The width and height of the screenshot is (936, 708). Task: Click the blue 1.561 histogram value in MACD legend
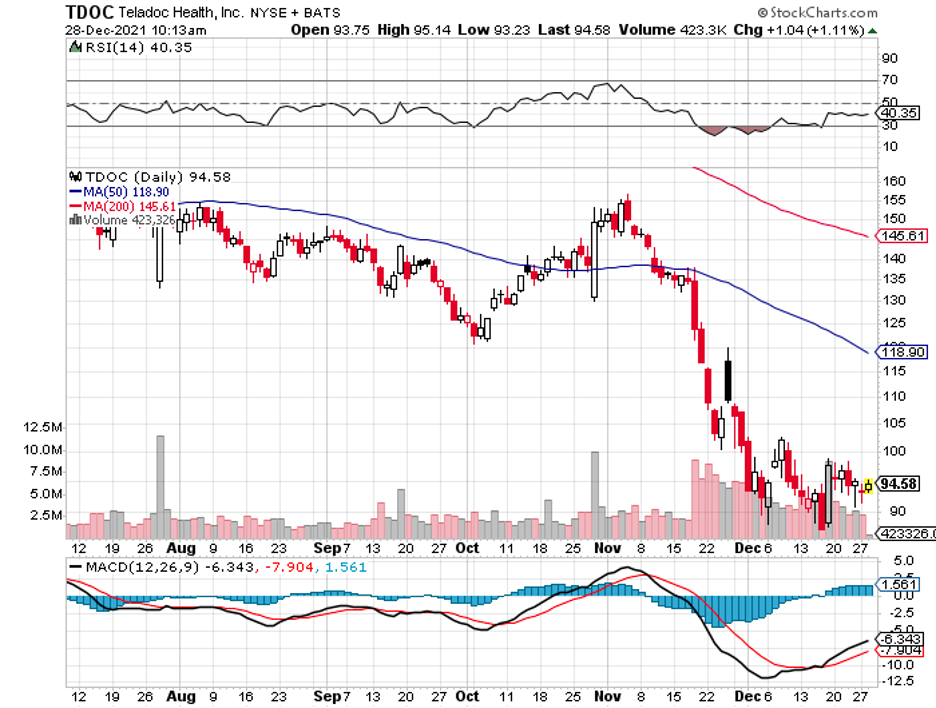(x=346, y=567)
